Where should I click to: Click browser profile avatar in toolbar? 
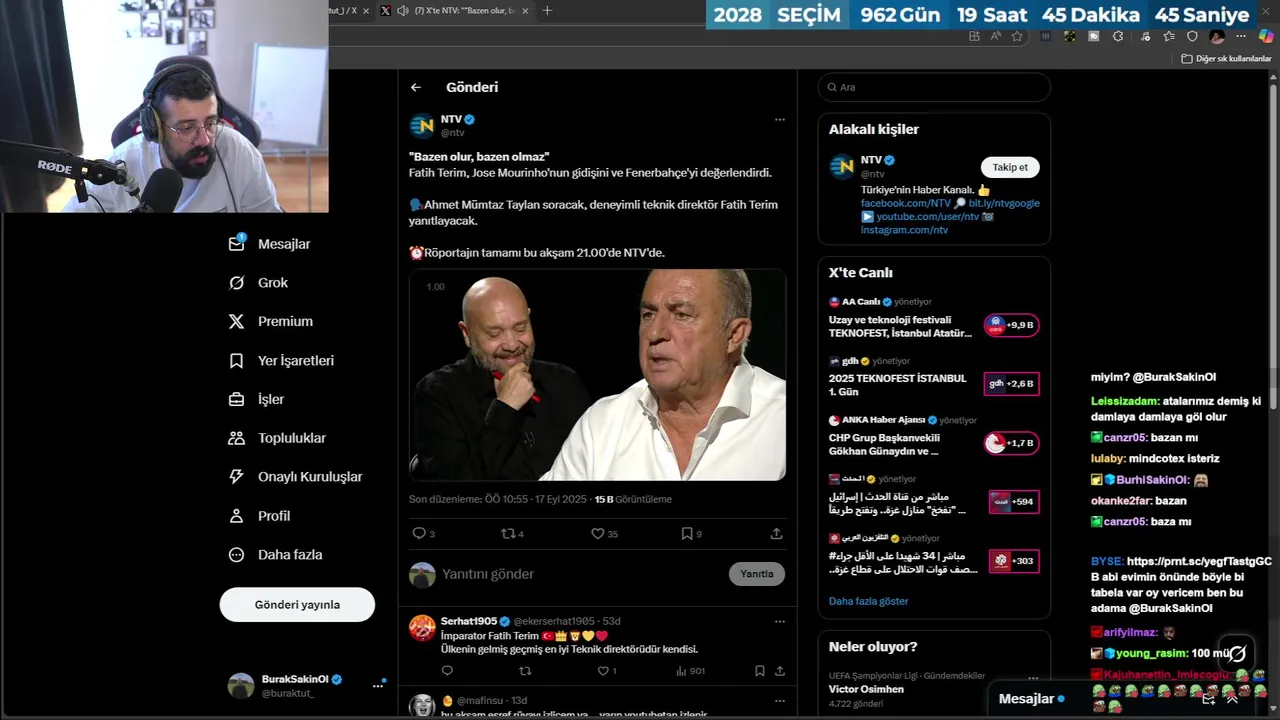[x=1217, y=36]
